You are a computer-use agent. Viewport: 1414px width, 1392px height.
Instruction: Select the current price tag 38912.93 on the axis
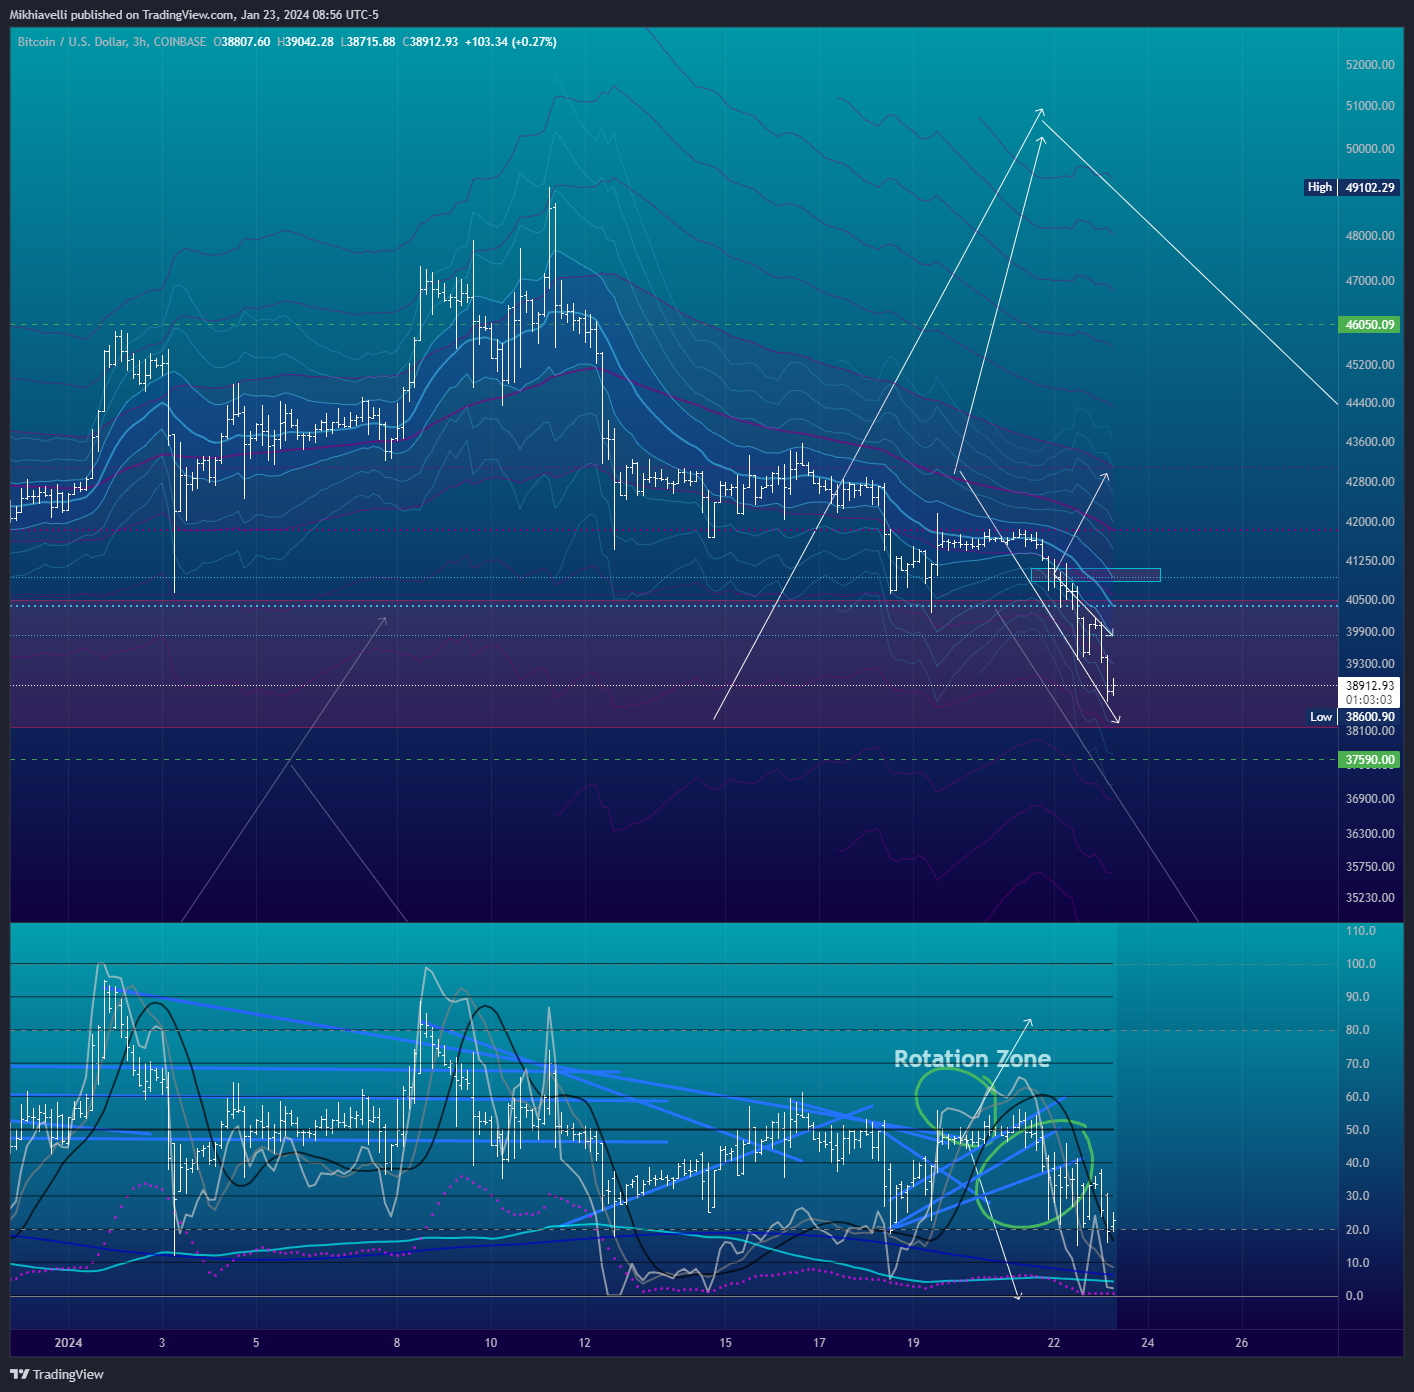tap(1369, 686)
